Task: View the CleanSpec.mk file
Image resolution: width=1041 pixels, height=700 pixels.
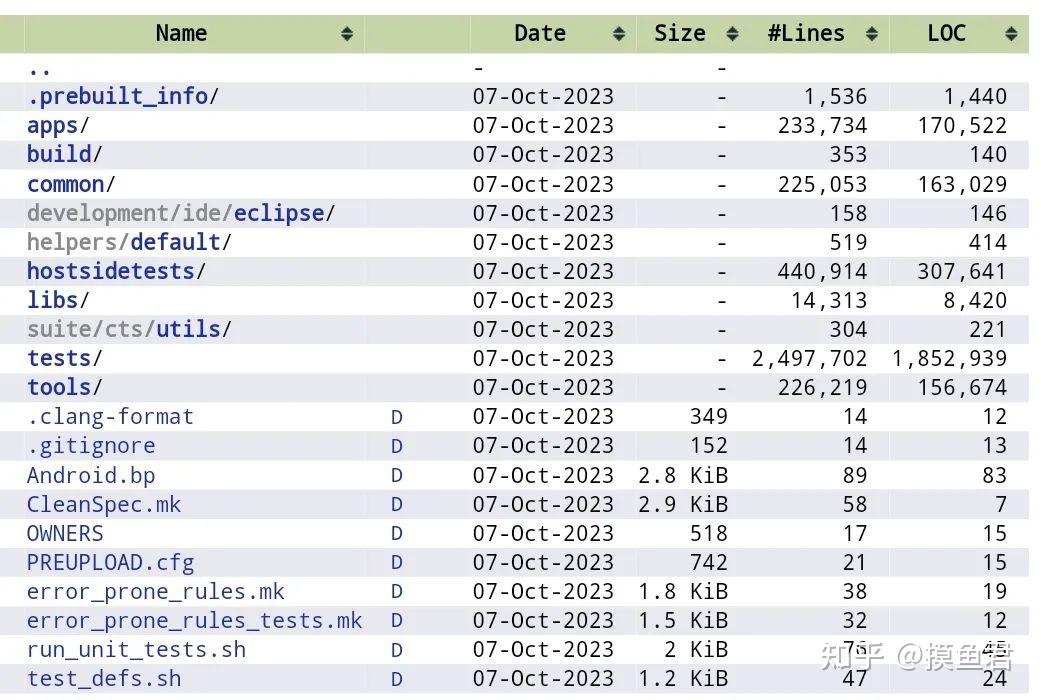Action: point(104,505)
